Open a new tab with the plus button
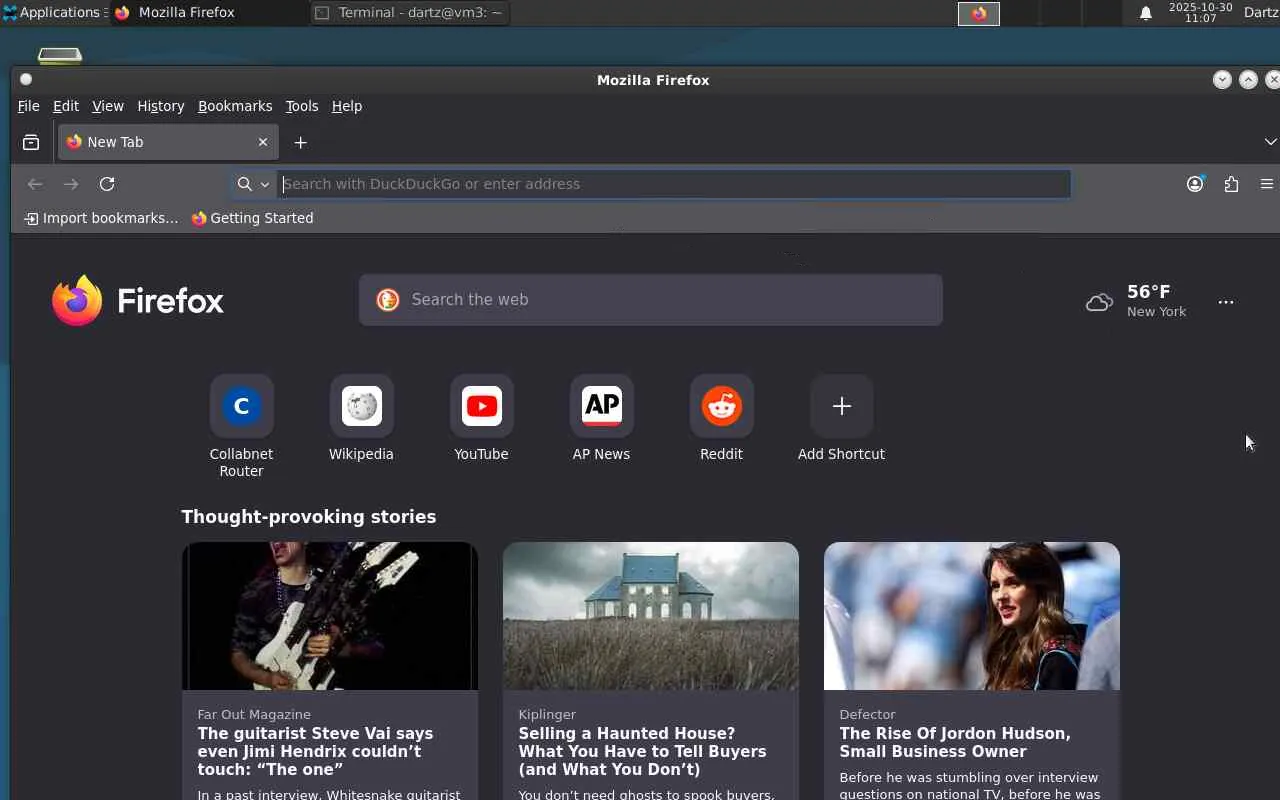This screenshot has width=1280, height=800. click(300, 142)
